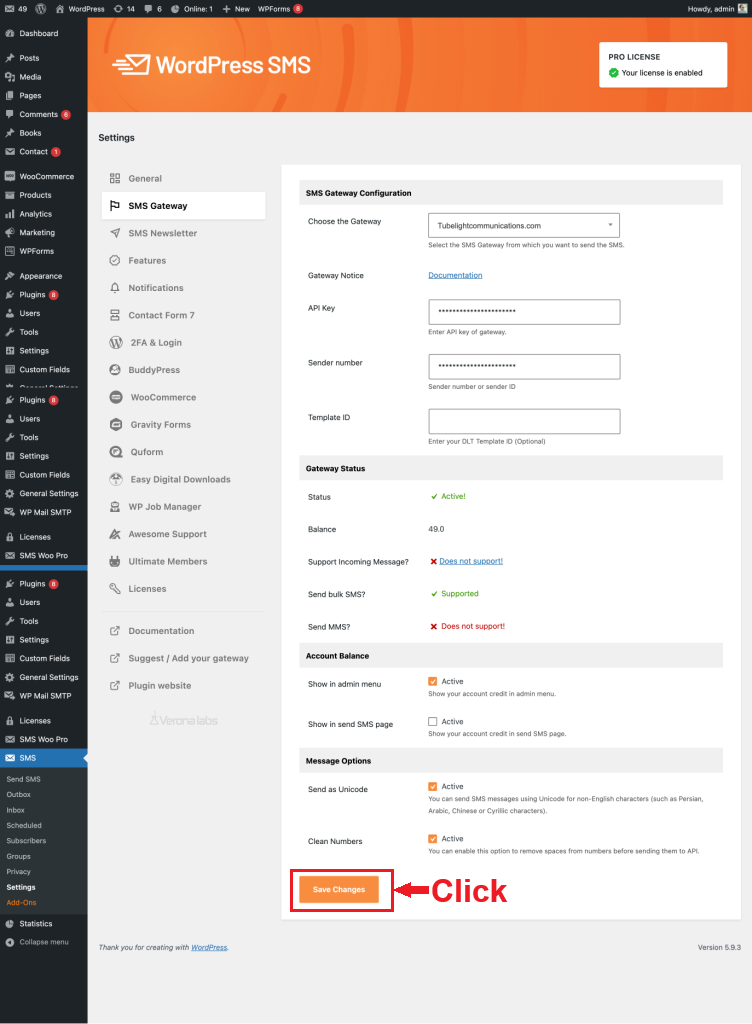752x1024 pixels.
Task: Enable Show in send SMS page checkbox
Action: 433,721
